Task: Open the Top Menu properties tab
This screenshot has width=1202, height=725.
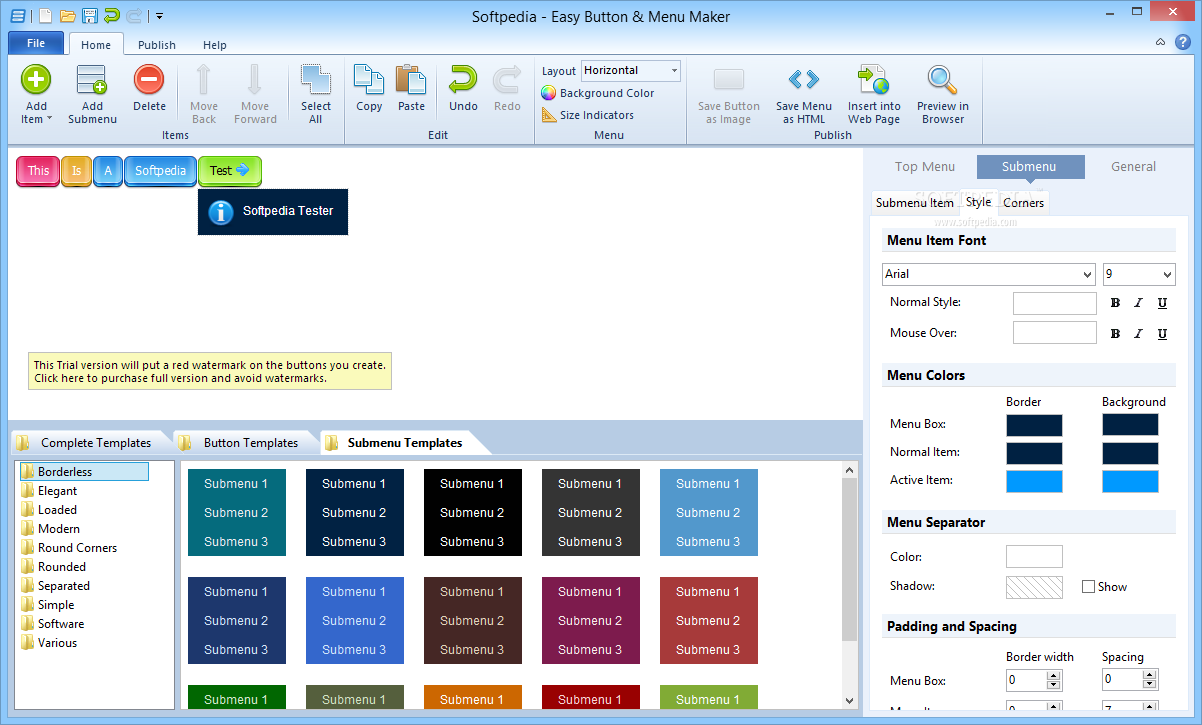Action: [925, 167]
